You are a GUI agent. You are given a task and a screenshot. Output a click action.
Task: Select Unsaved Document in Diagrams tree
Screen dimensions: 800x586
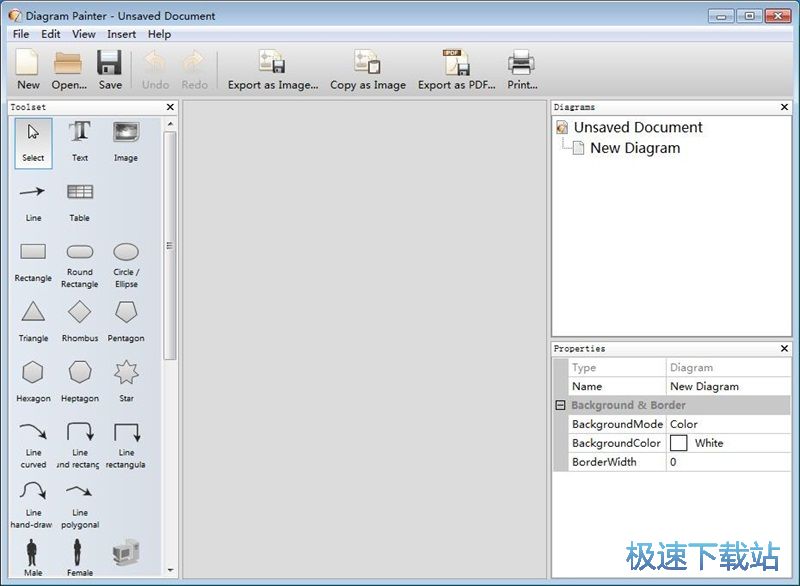coord(638,127)
